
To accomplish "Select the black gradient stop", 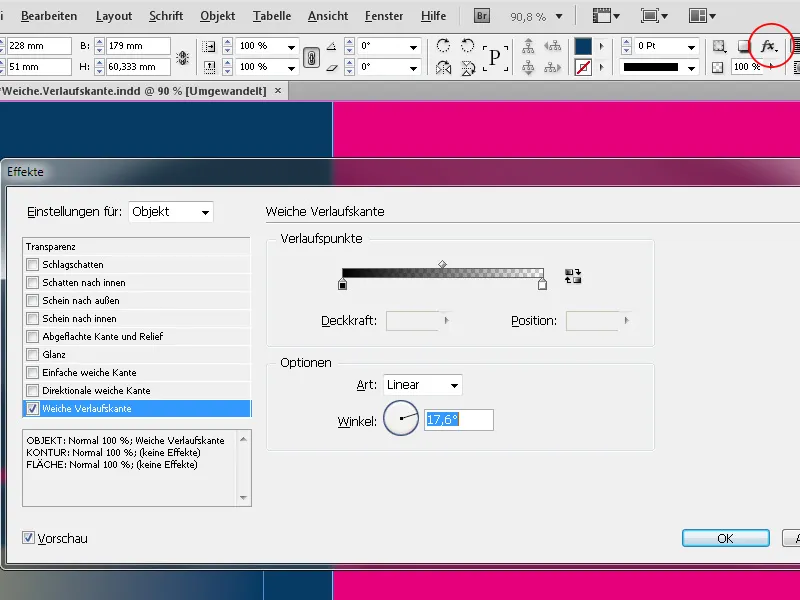I will (342, 285).
